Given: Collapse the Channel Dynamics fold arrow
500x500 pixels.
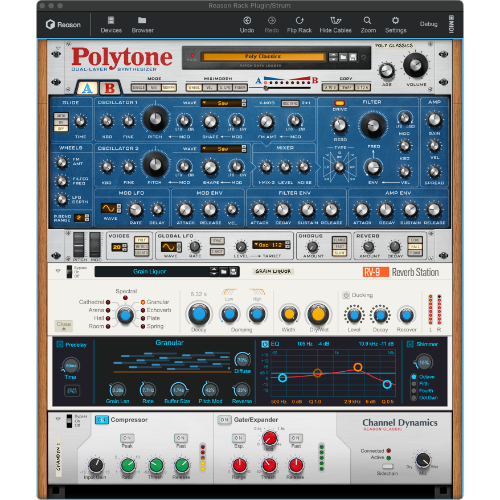Looking at the screenshot, I should (58, 419).
